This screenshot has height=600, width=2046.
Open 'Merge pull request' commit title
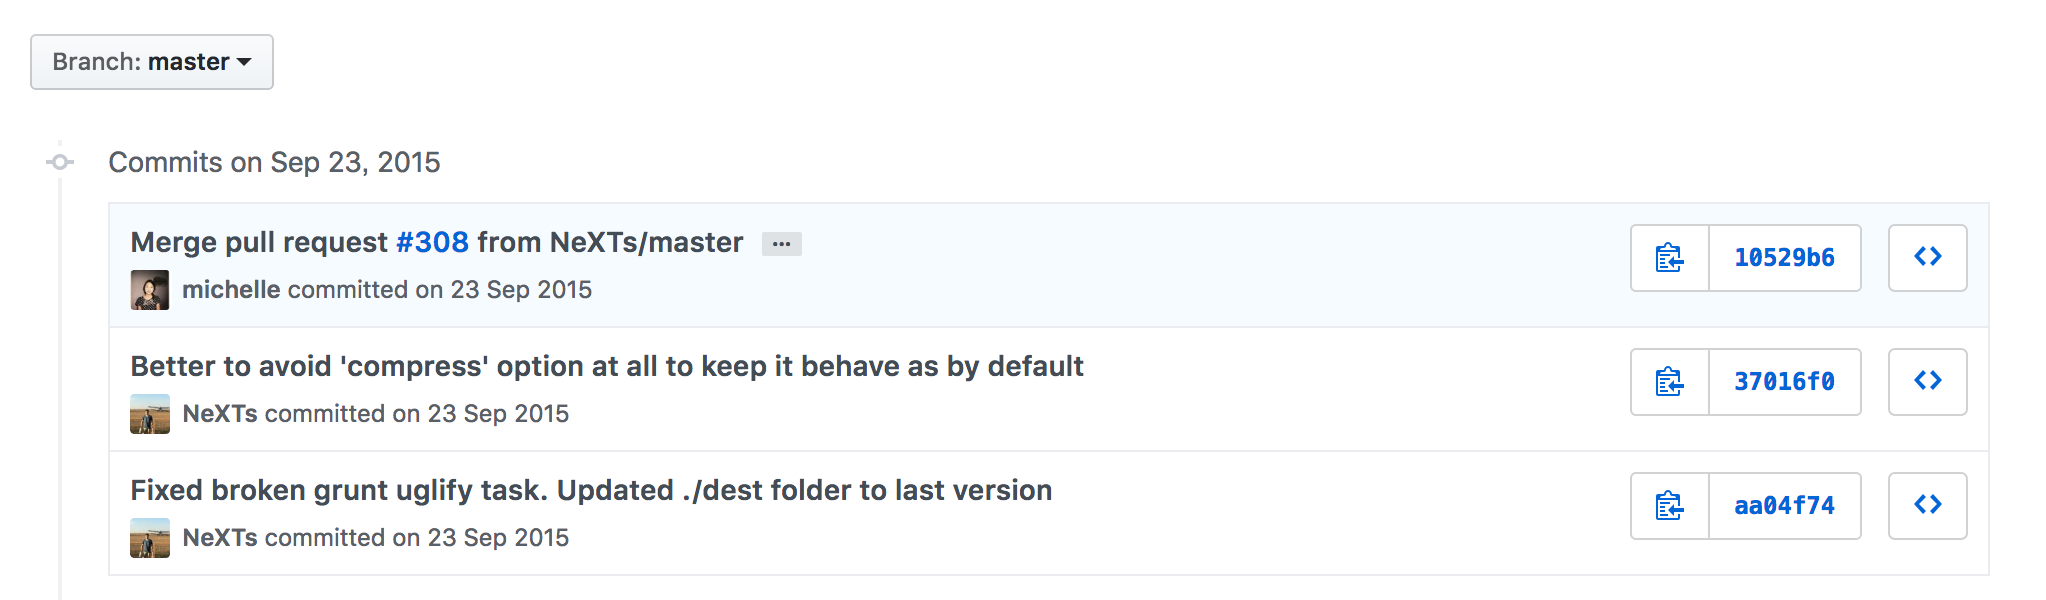point(259,242)
